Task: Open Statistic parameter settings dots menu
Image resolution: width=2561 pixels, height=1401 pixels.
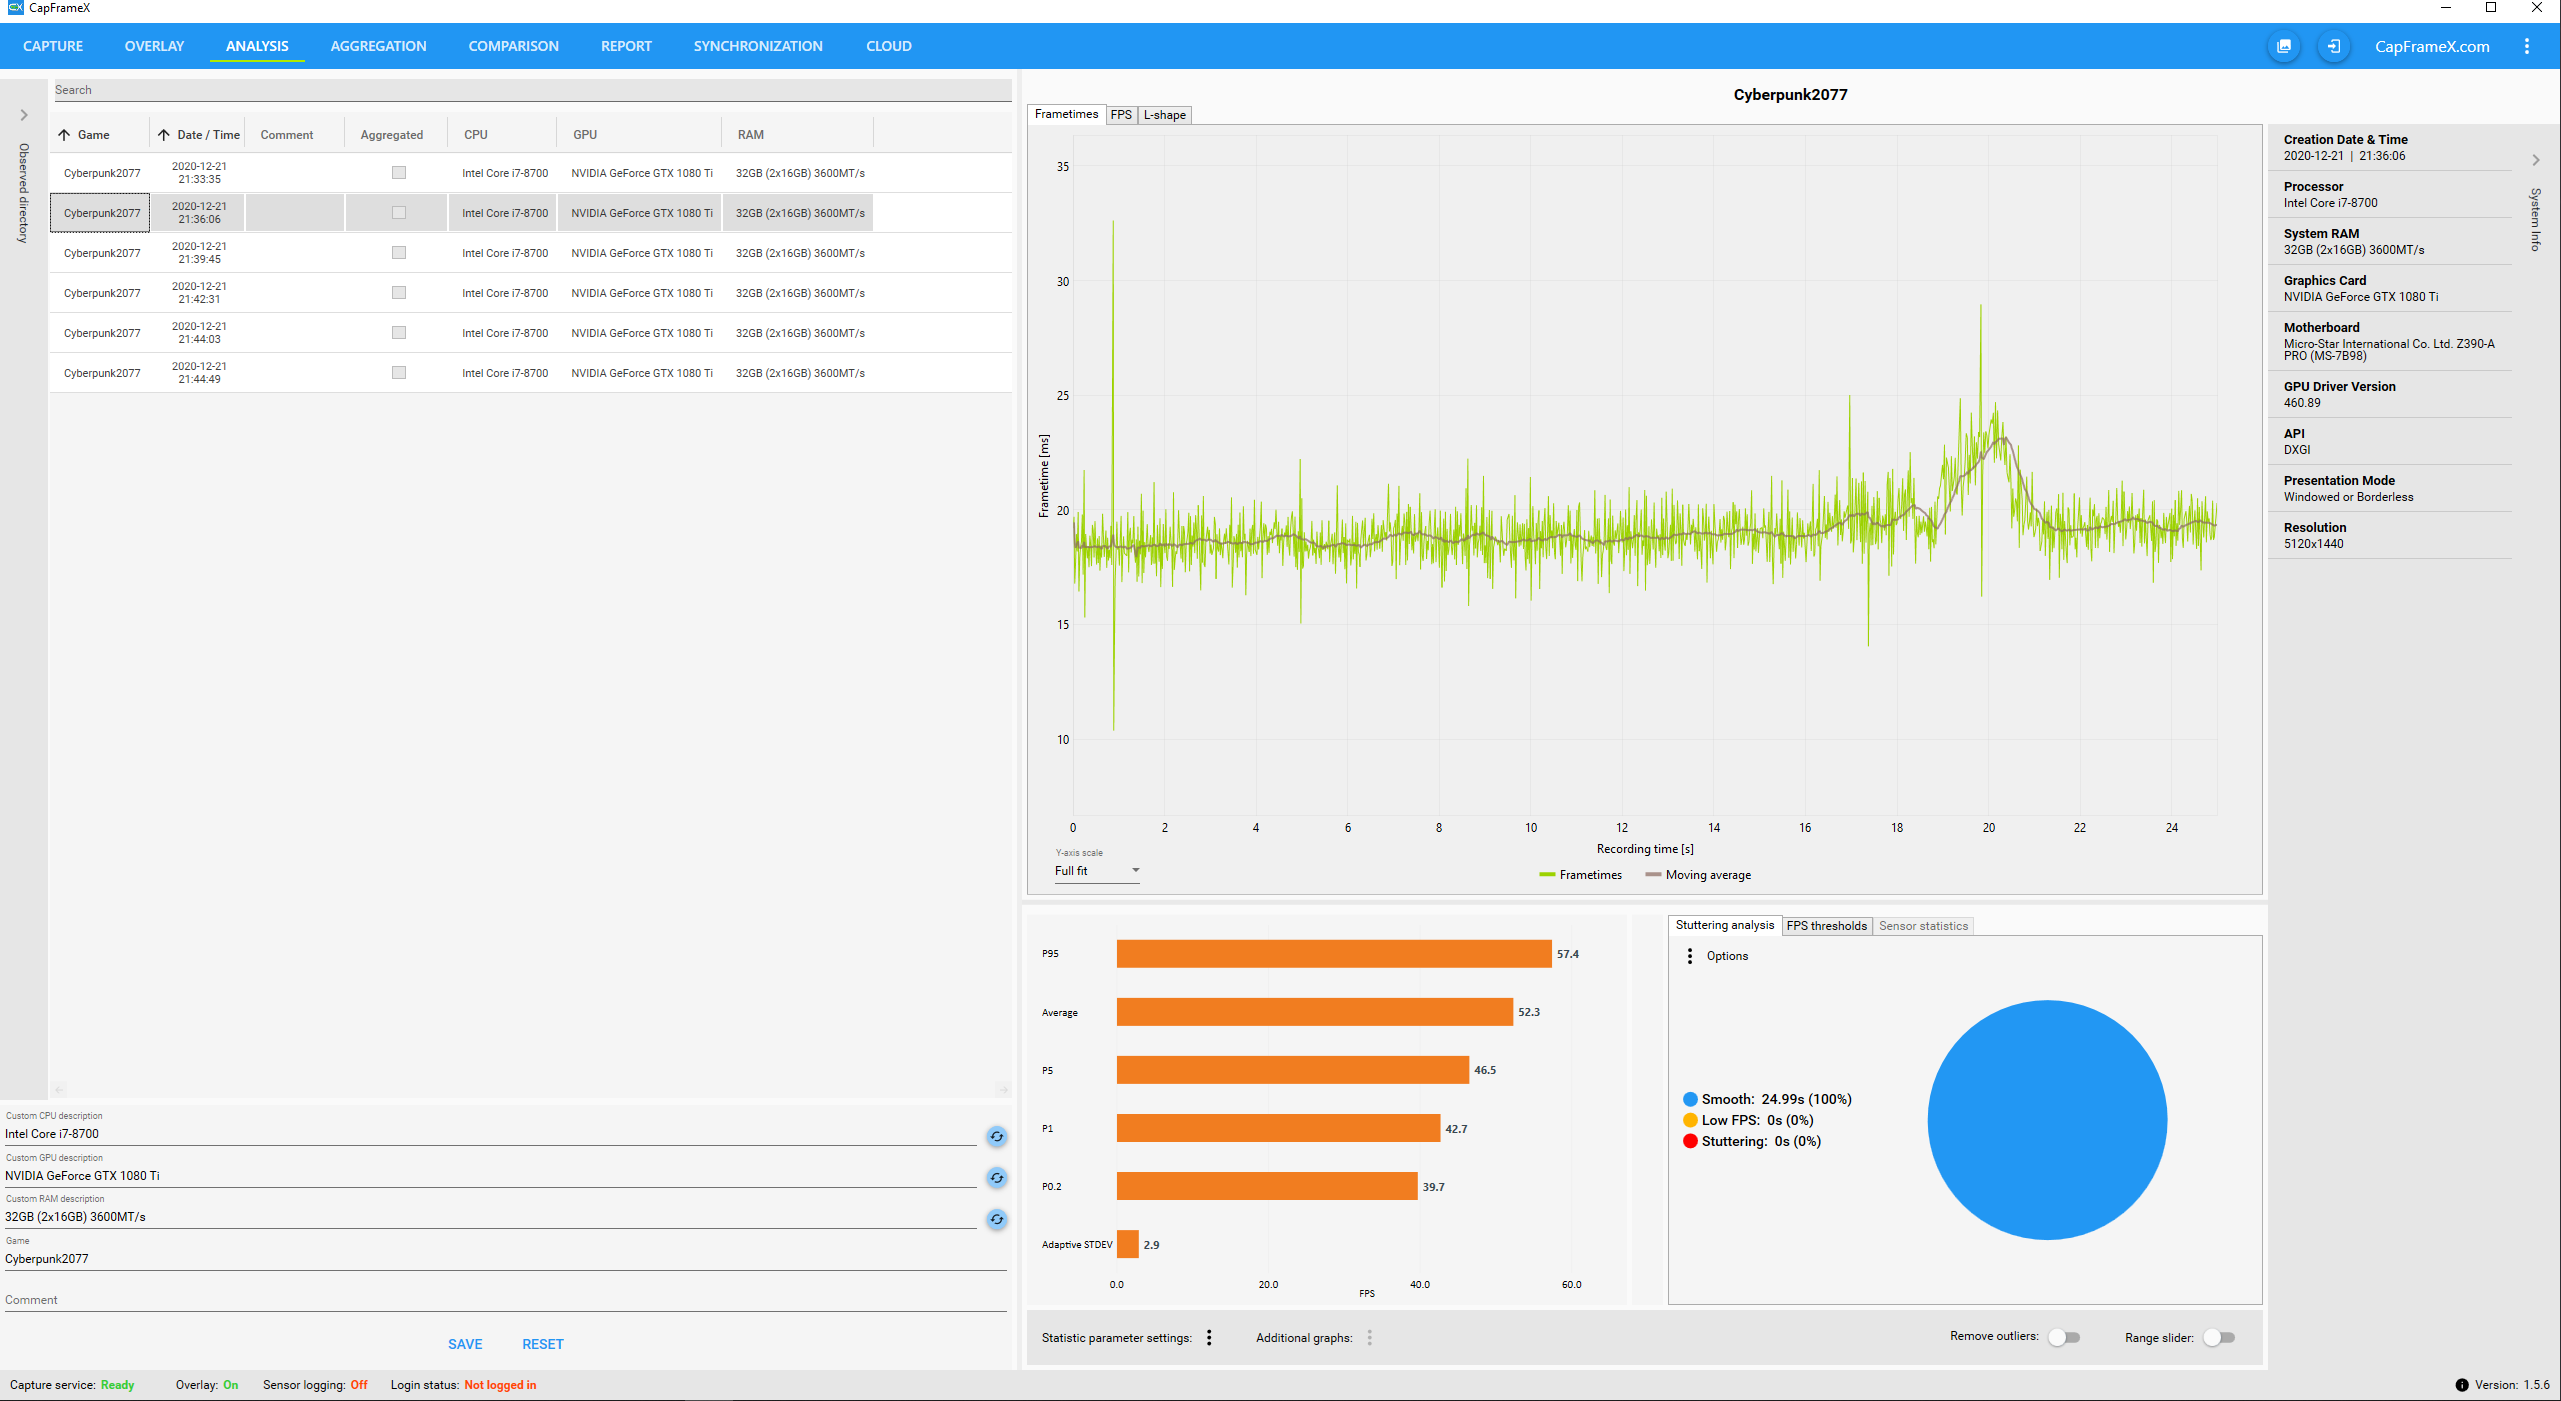Action: (x=1209, y=1338)
